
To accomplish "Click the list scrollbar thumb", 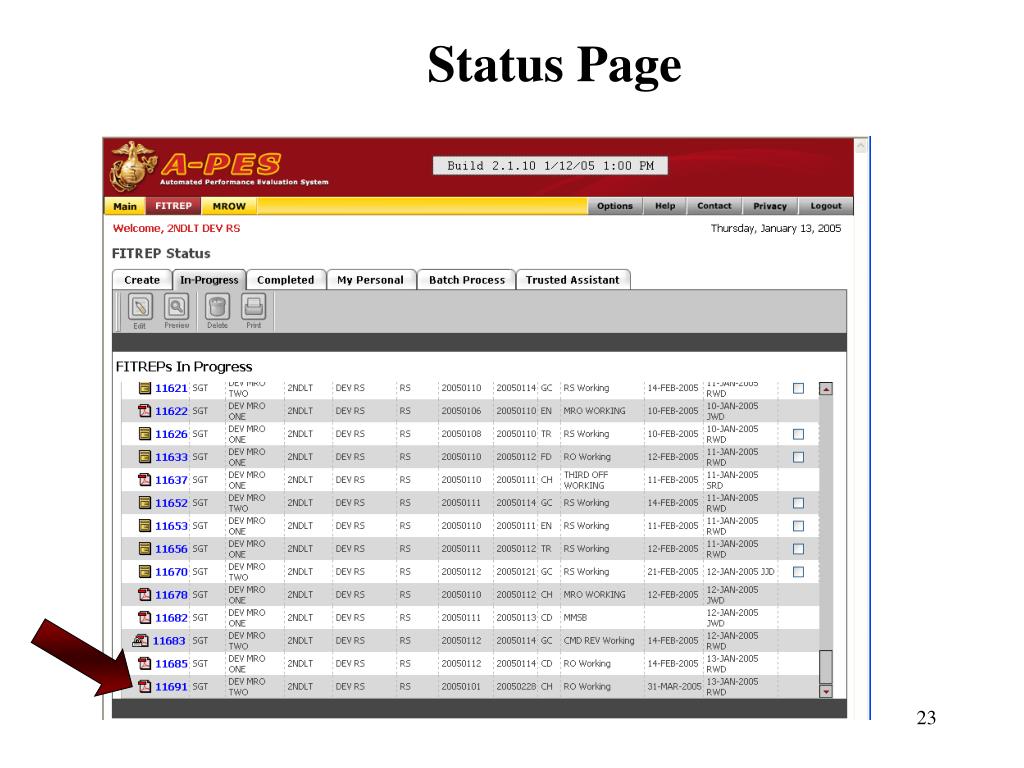I will click(825, 666).
